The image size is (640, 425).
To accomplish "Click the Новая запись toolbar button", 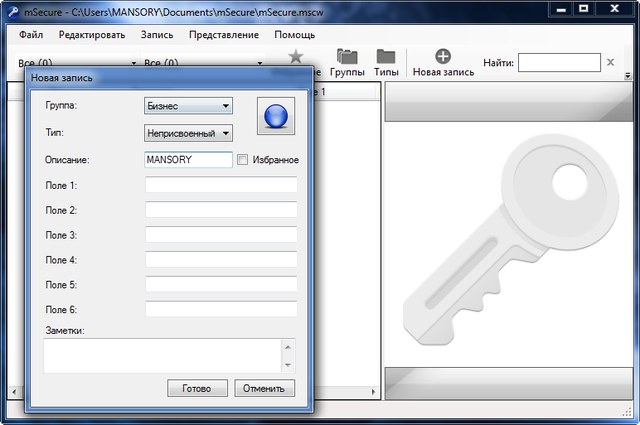I will click(443, 62).
